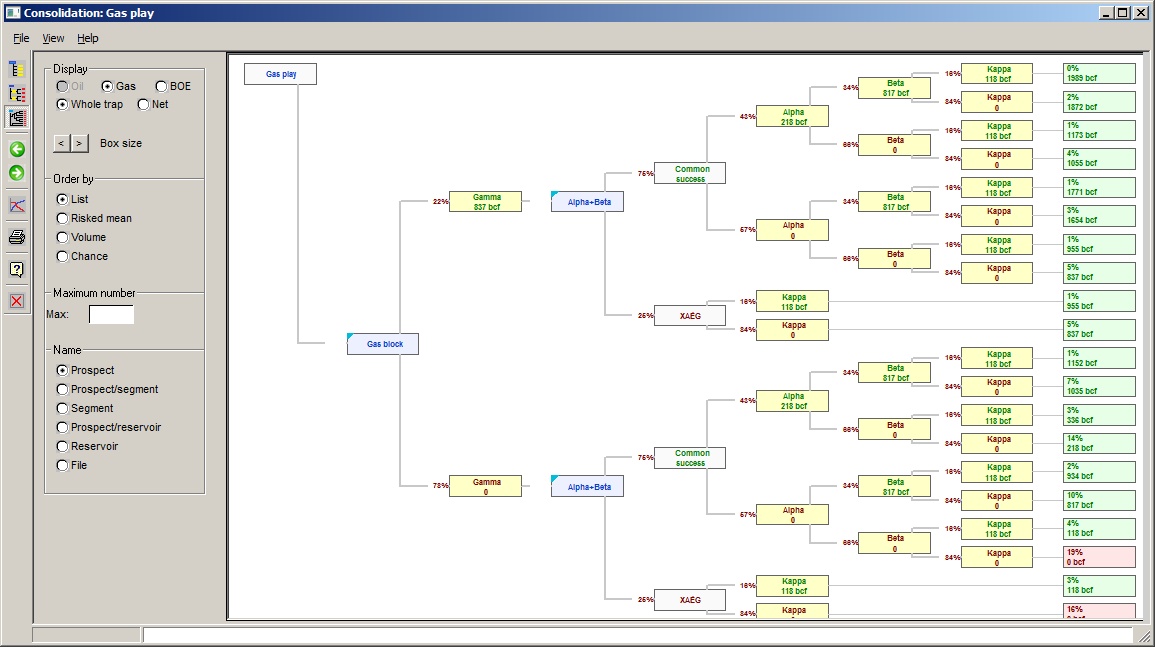Viewport: 1155px width, 647px height.
Task: Open the View menu
Action: click(x=53, y=38)
